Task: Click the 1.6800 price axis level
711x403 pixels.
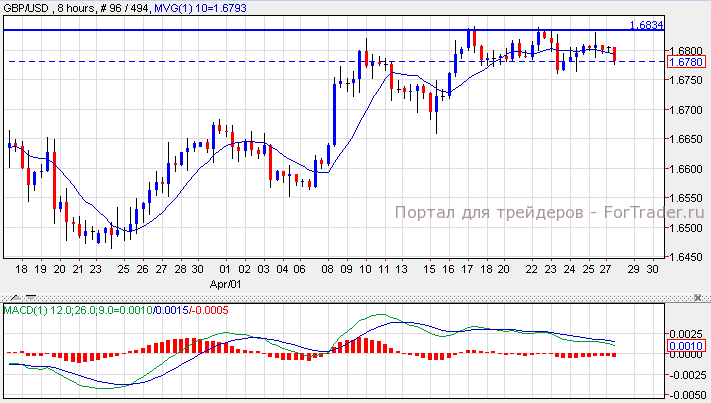Action: [686, 50]
